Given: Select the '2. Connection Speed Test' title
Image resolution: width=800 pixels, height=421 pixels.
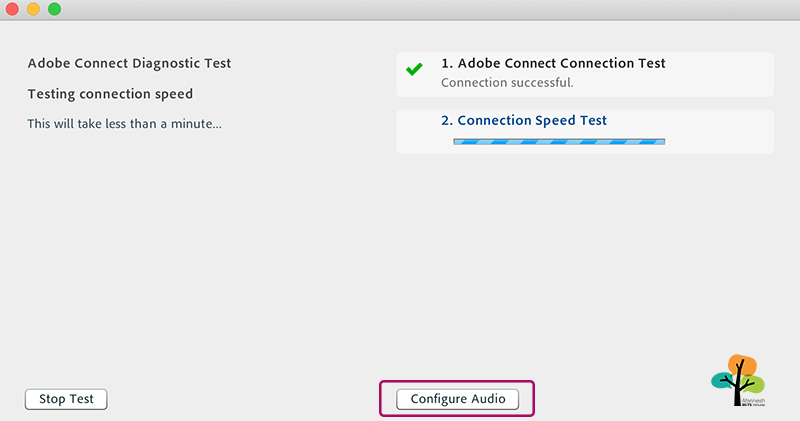Looking at the screenshot, I should tap(524, 120).
